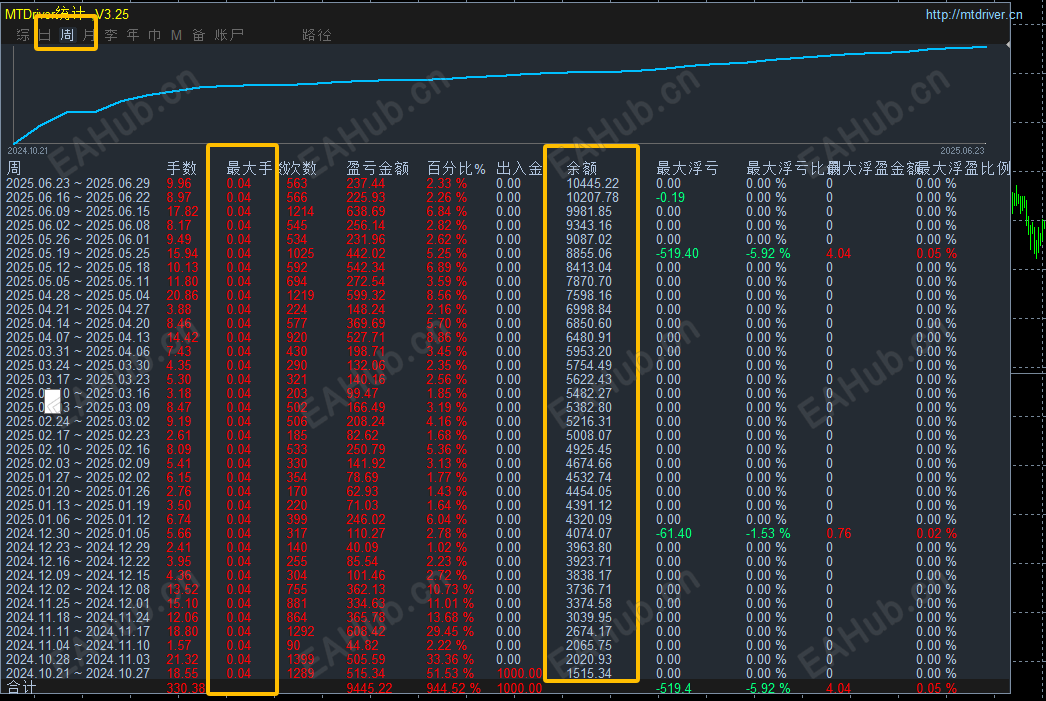The image size is (1046, 701).
Task: Click the 周 column header
Action: [13, 168]
